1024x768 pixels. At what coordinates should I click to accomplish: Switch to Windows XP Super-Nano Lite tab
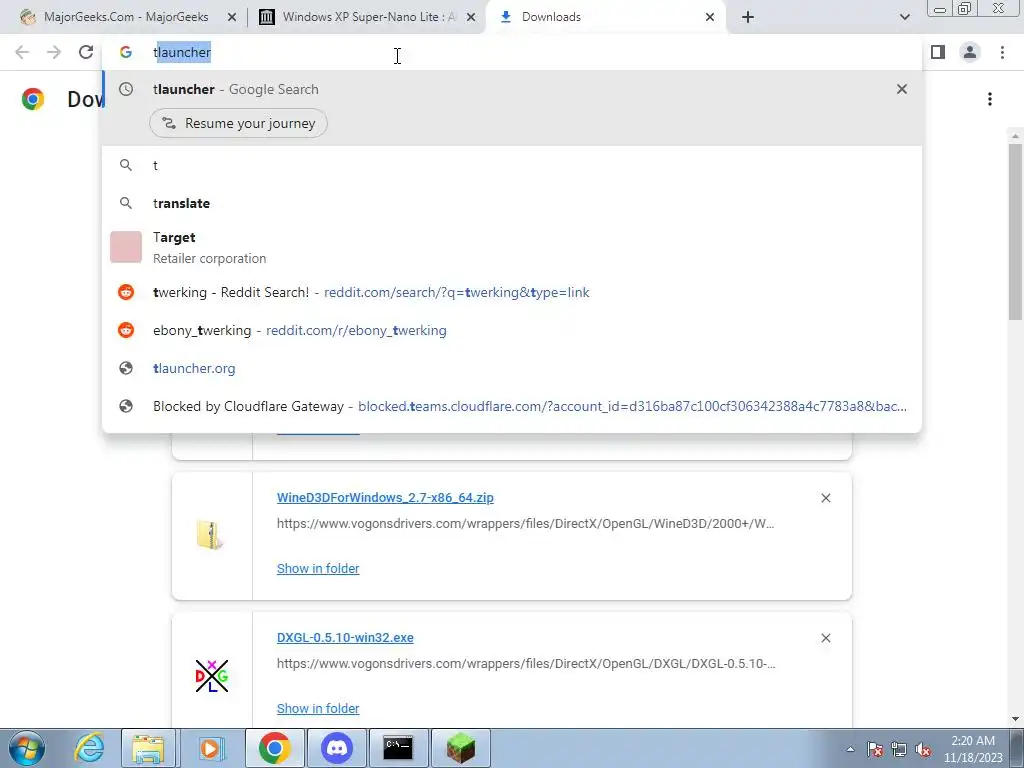point(366,17)
